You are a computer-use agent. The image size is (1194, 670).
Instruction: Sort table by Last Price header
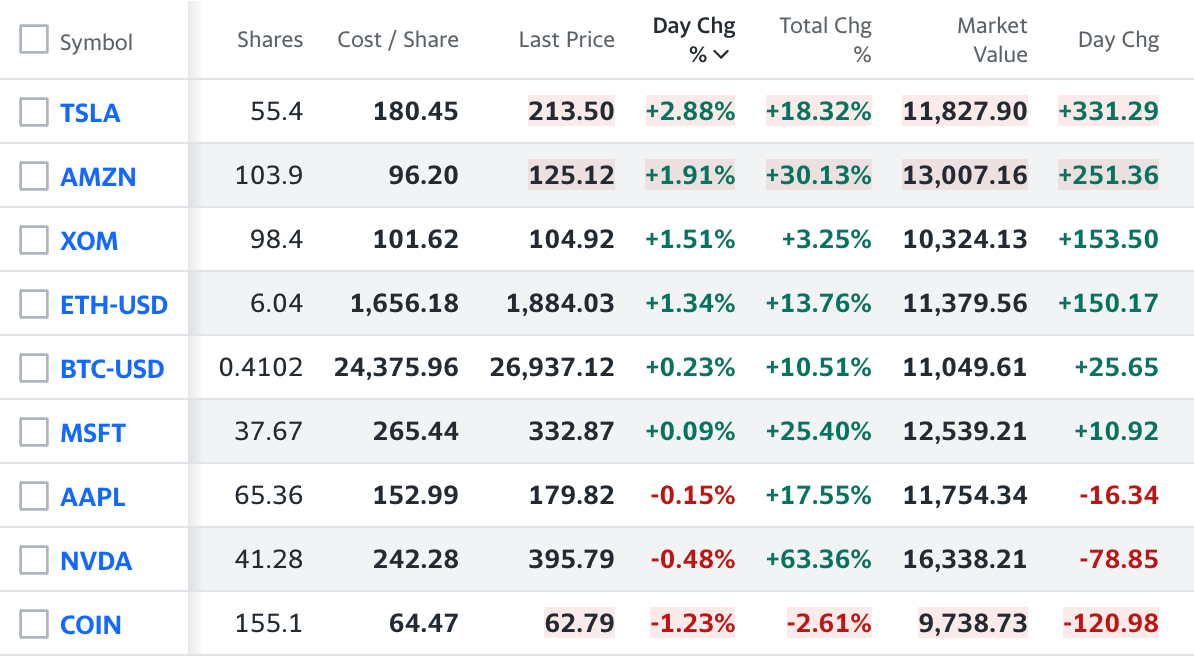pos(566,40)
